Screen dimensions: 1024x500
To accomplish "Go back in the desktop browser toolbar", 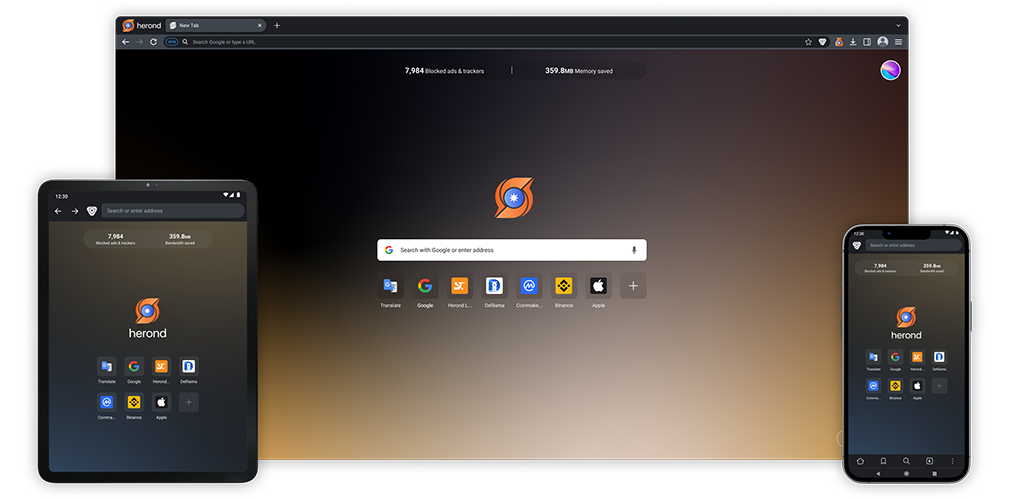I will [x=125, y=42].
